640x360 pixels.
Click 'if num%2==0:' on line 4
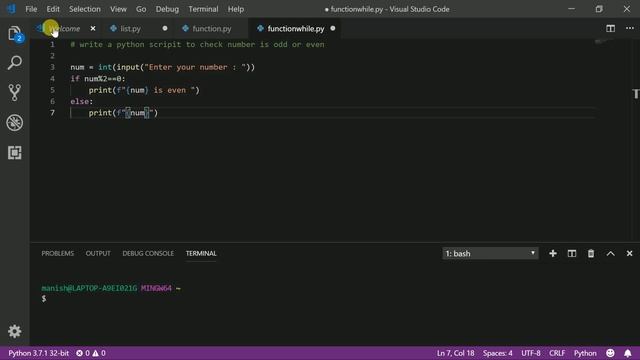[98, 78]
